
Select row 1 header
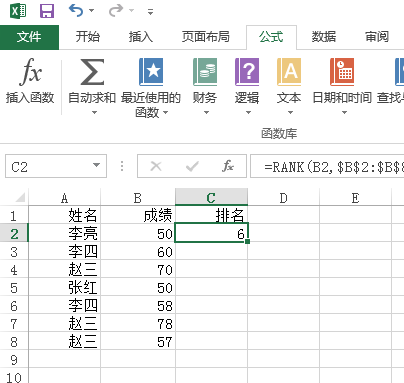point(14,216)
